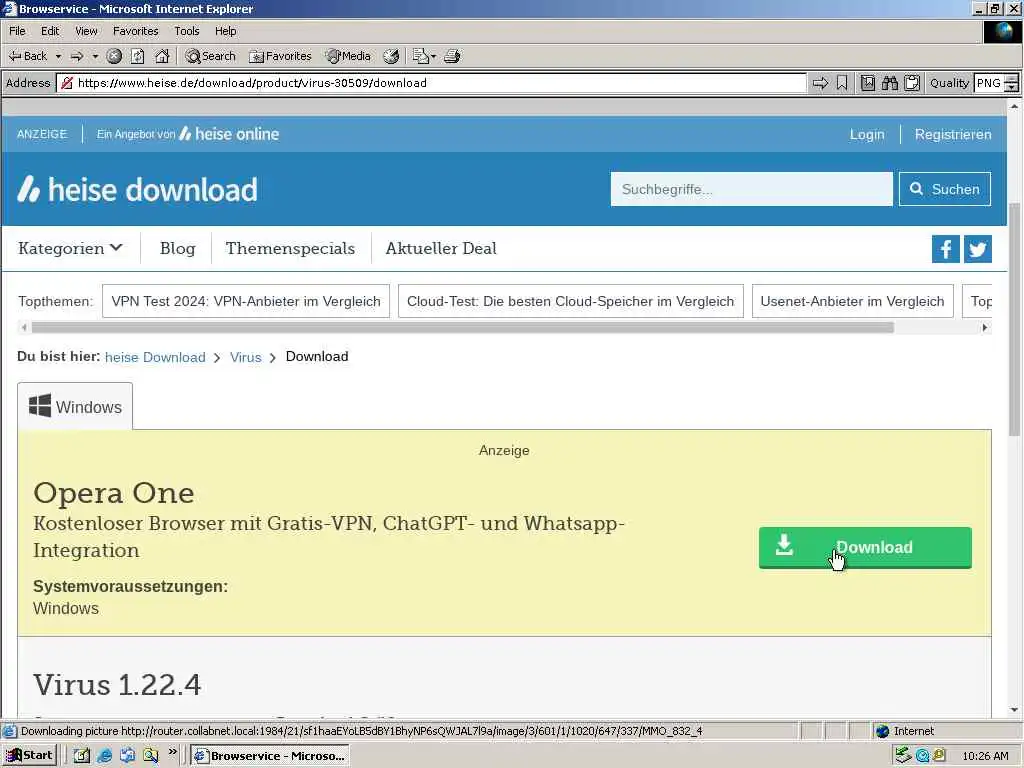
Task: Click the Home icon in toolbar
Action: coord(162,56)
